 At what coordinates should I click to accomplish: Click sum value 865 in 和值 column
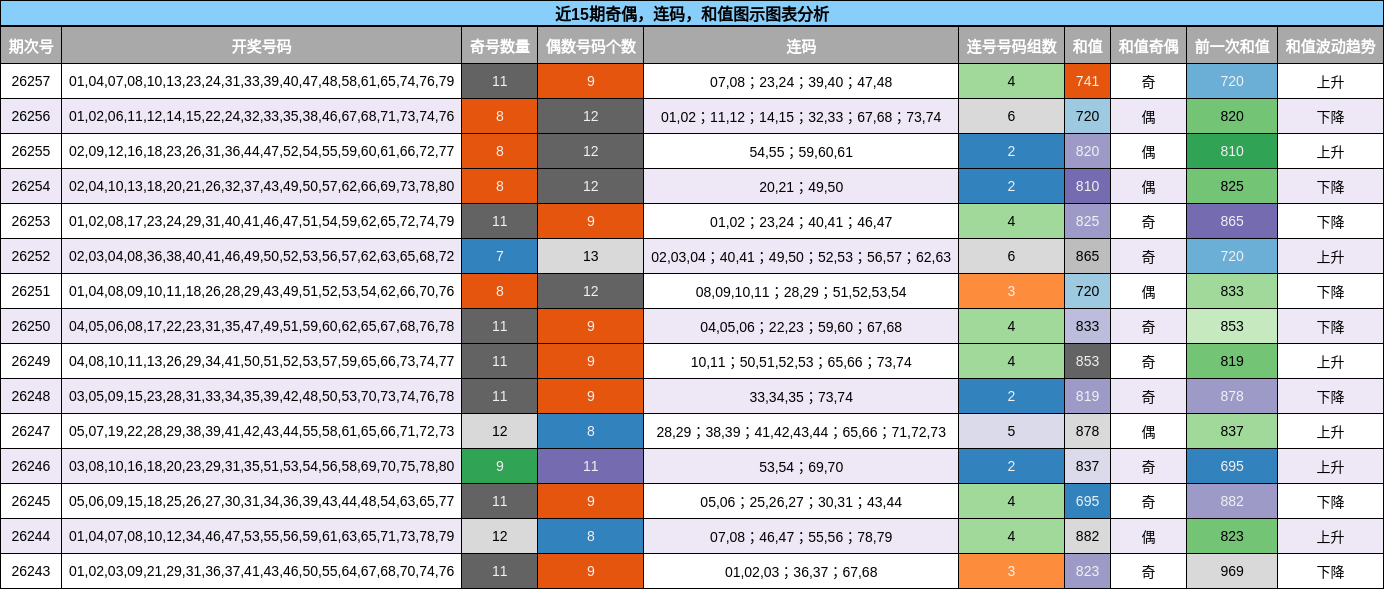[1088, 256]
